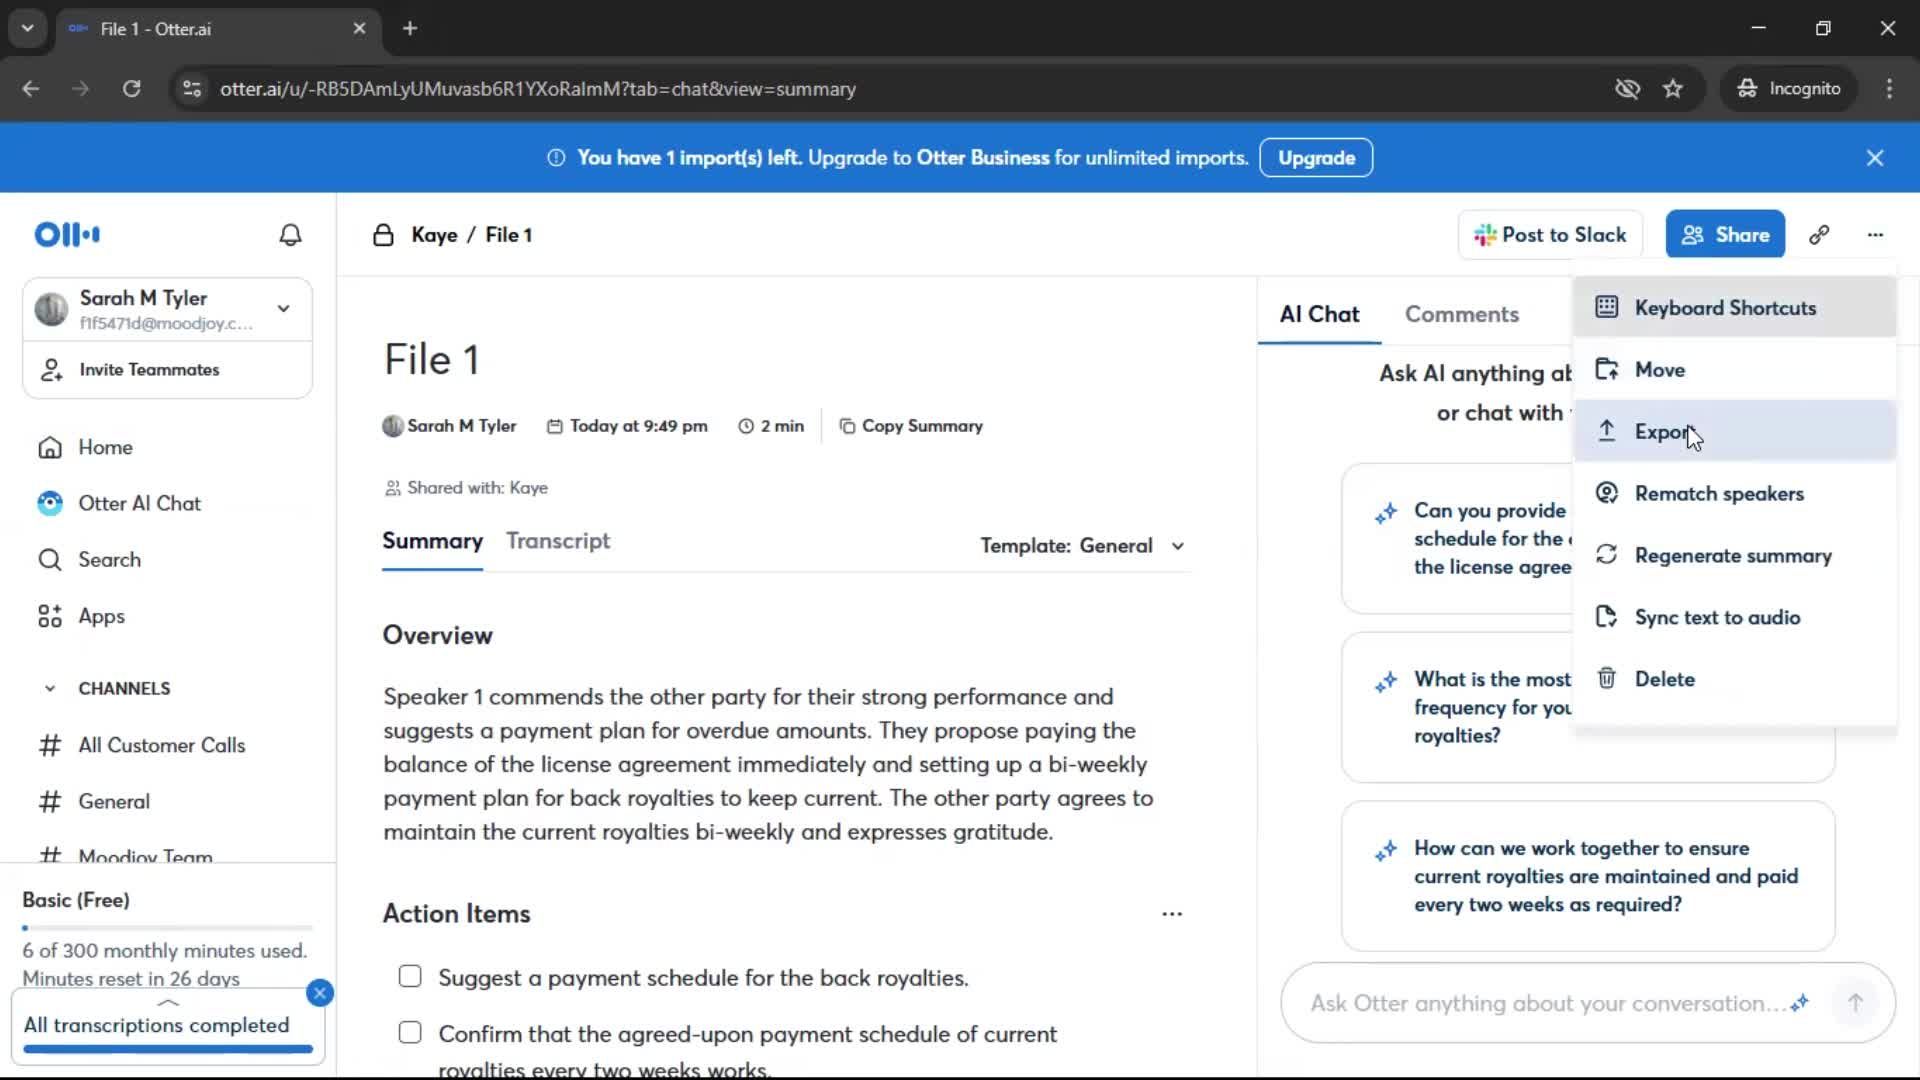This screenshot has width=1920, height=1080.
Task: Click the Otter logo icon
Action: 67,235
